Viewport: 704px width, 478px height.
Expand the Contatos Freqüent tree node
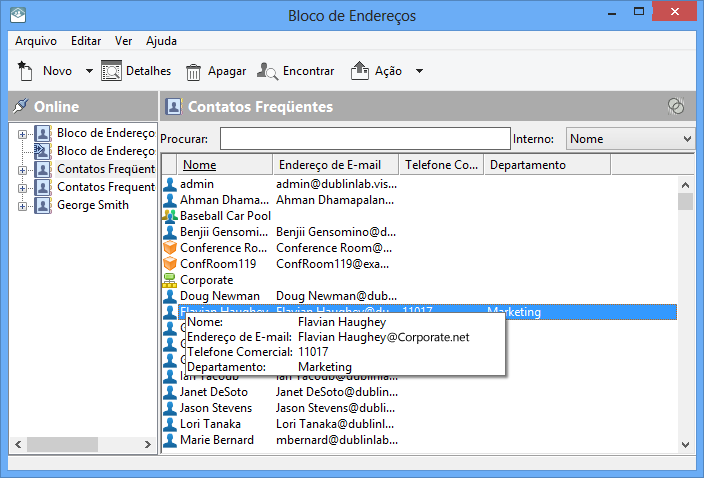22,170
